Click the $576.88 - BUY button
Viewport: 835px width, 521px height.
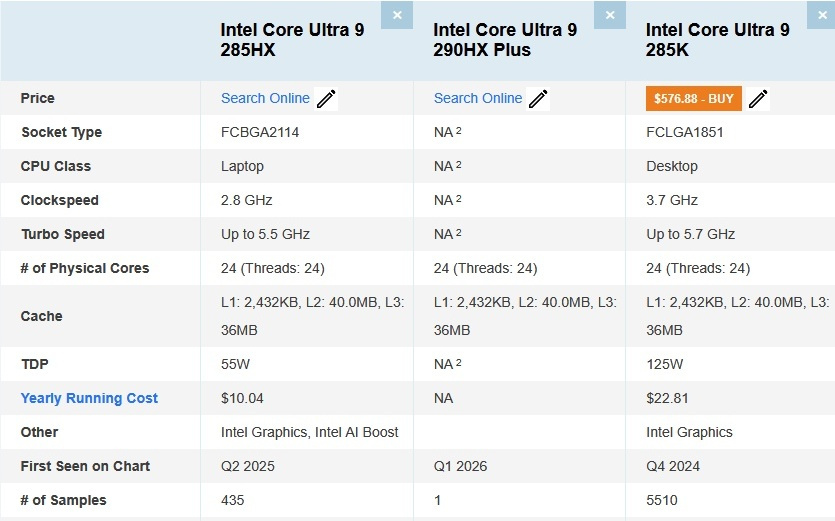(x=693, y=99)
